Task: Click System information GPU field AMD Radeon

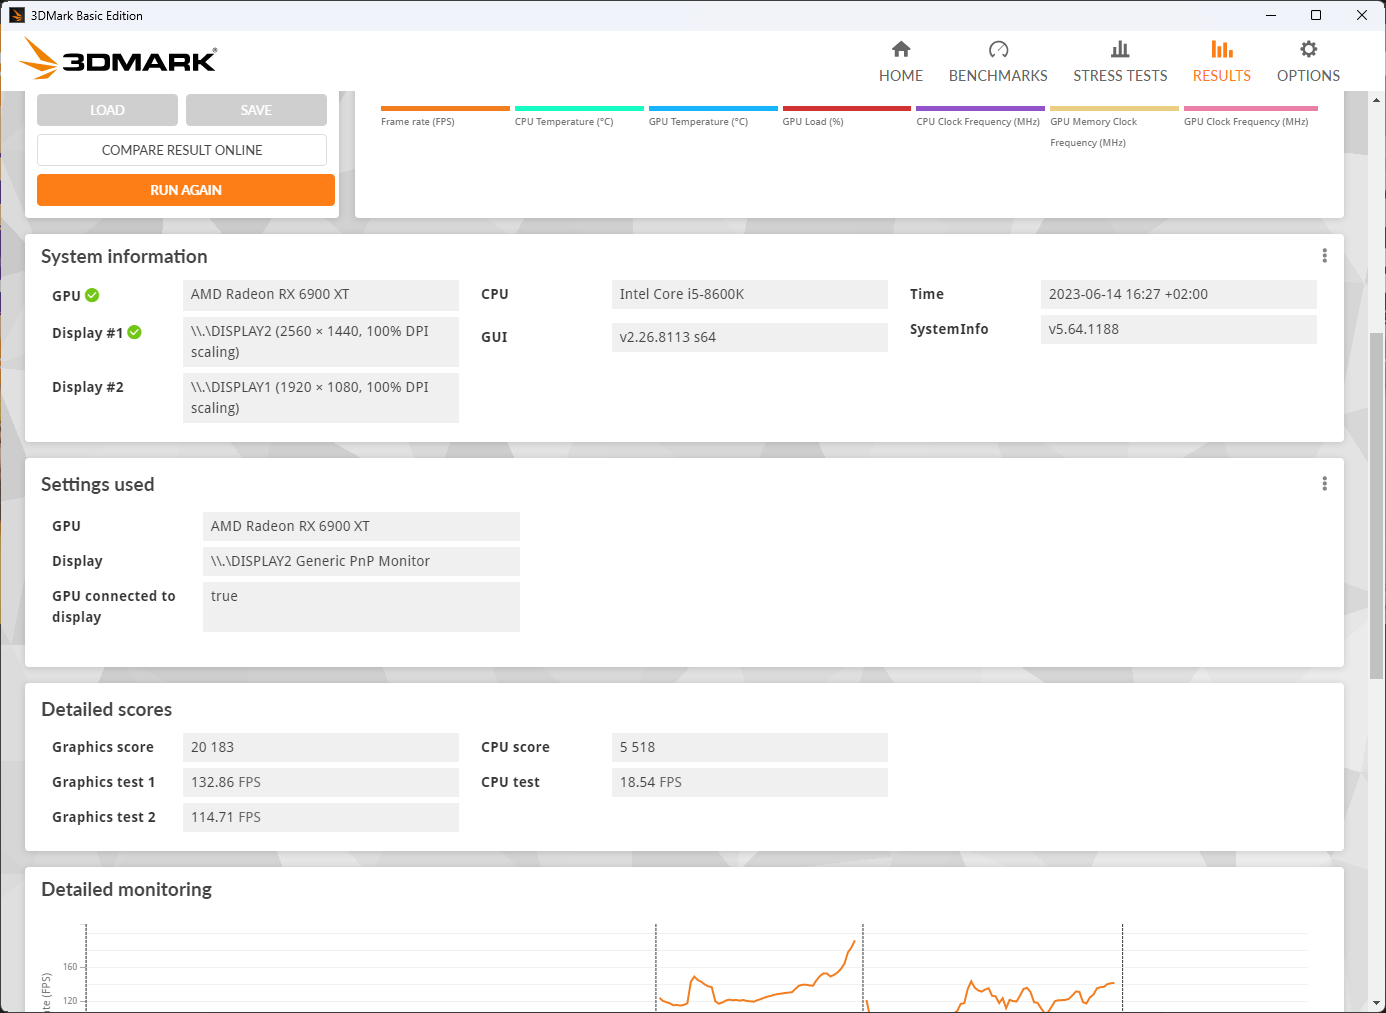Action: (x=321, y=294)
